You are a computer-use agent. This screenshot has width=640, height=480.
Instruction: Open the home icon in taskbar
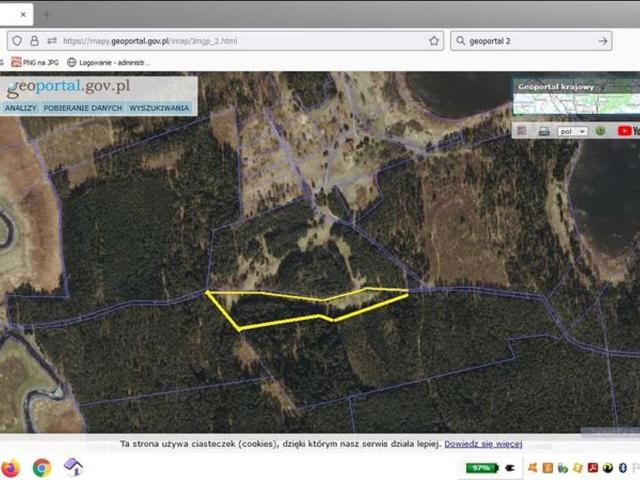pos(73,467)
